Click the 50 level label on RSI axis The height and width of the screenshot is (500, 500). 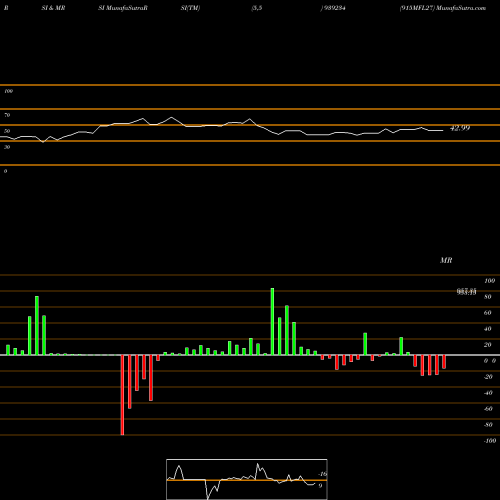pyautogui.click(x=7, y=131)
